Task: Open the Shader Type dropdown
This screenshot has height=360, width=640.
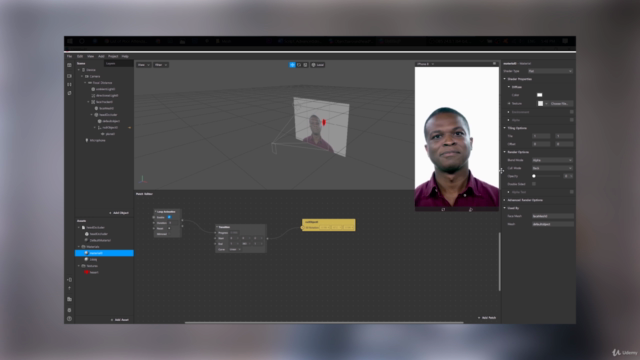Action: (x=550, y=71)
